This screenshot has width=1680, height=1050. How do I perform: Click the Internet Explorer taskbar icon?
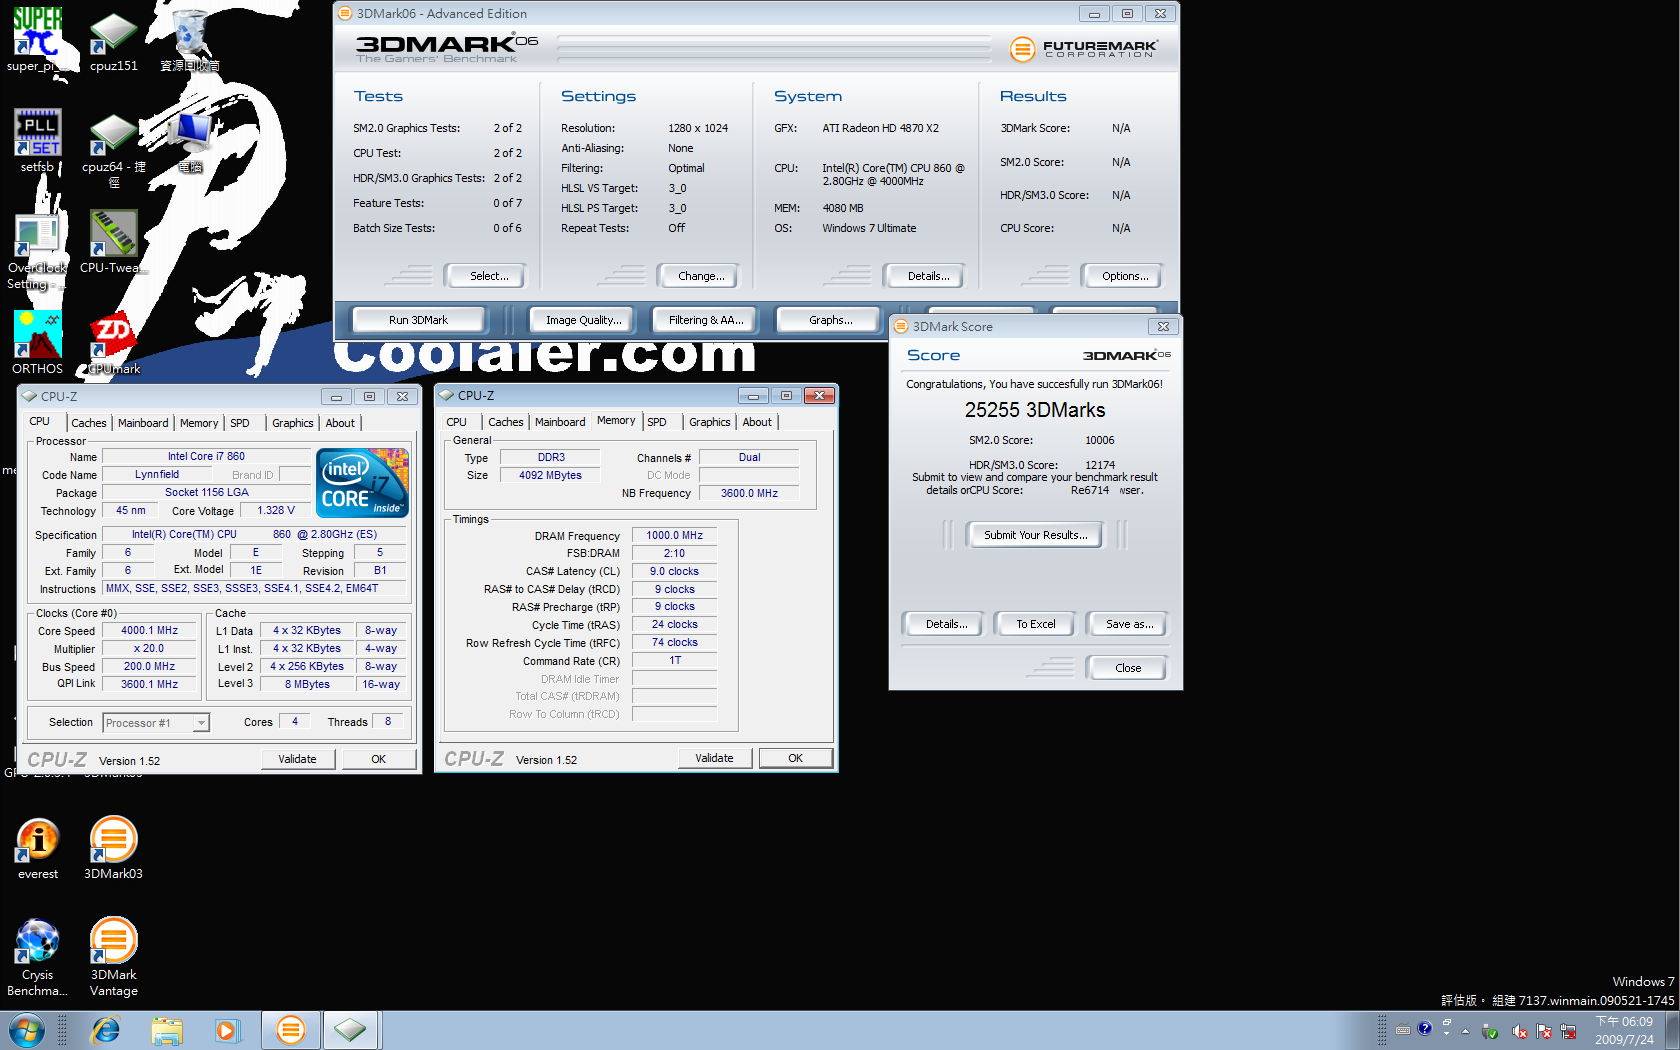[x=105, y=1030]
